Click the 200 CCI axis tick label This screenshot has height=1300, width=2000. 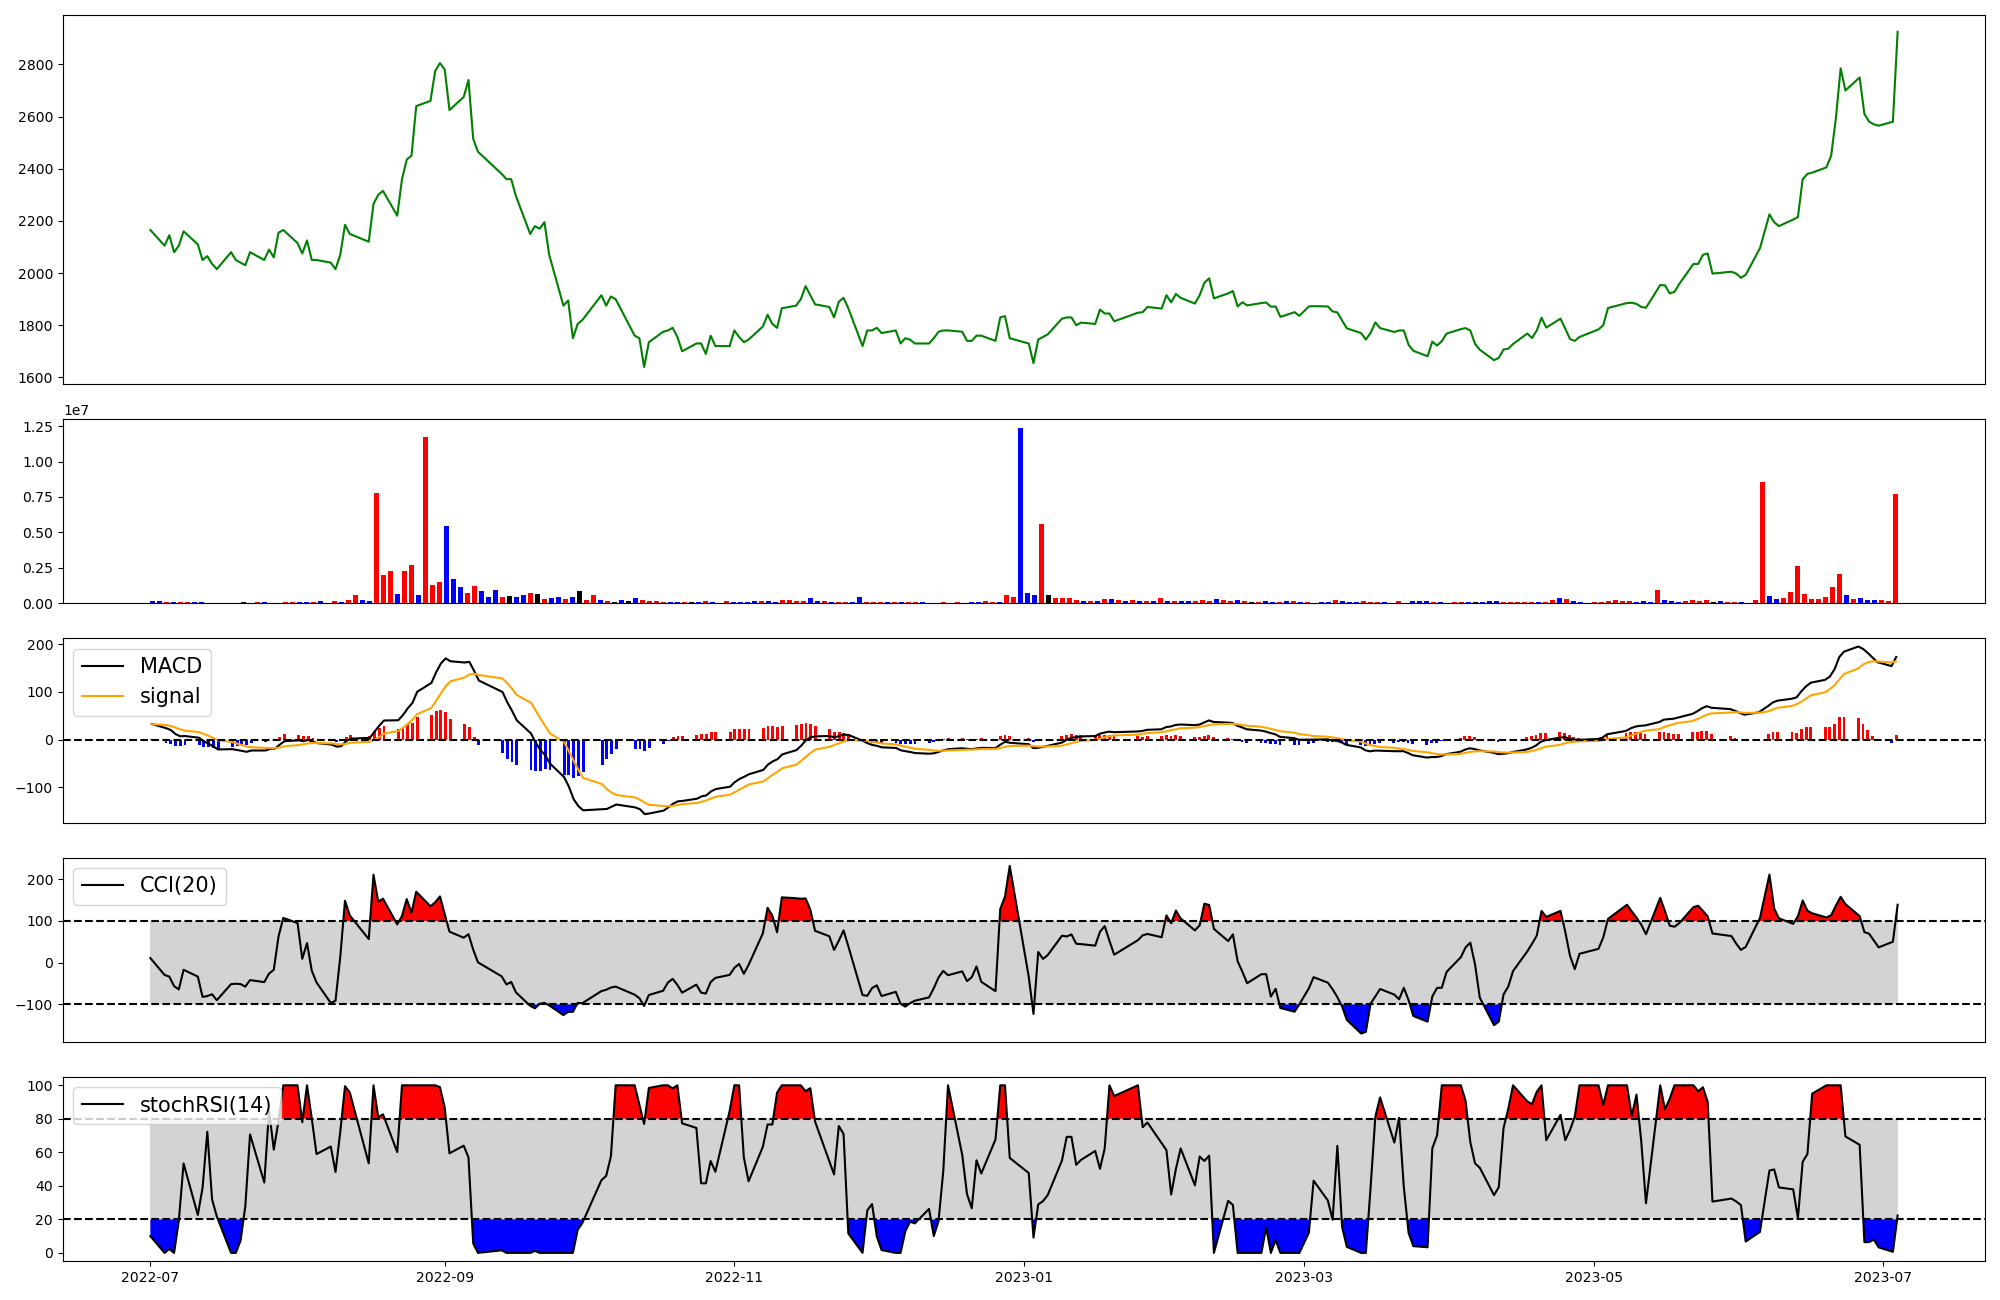tap(40, 880)
